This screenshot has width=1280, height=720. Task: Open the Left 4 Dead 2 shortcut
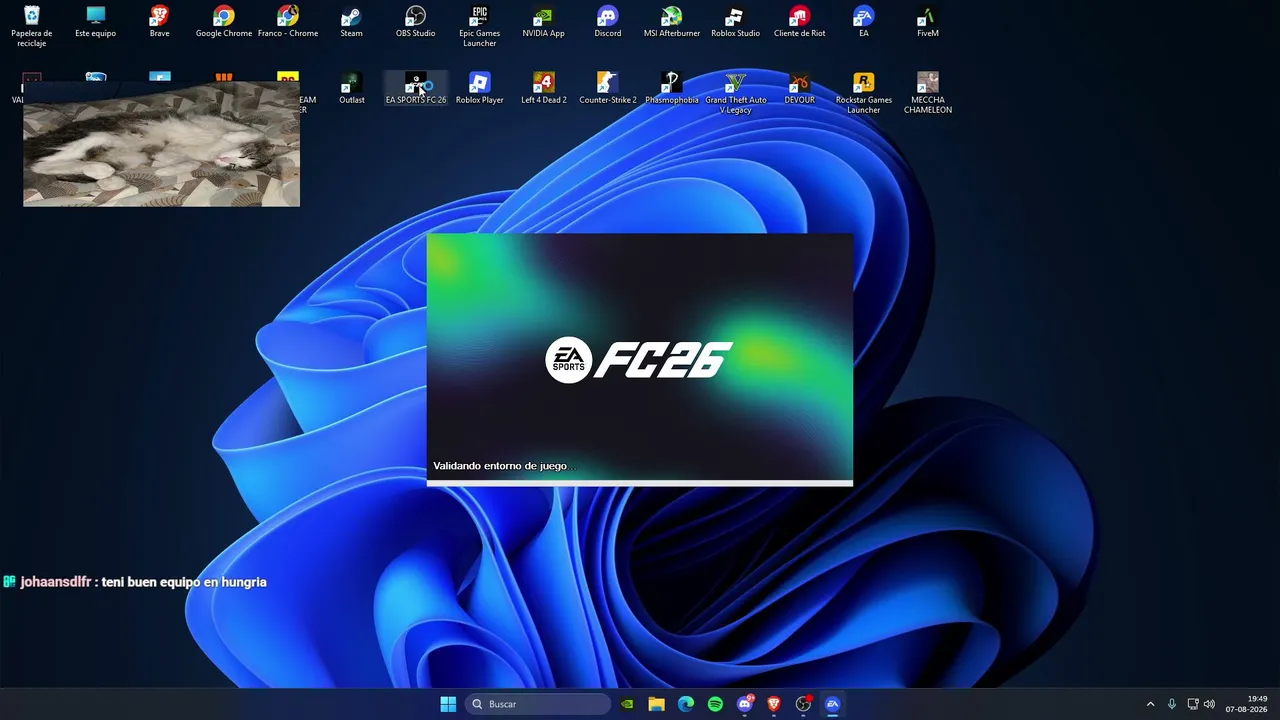(544, 88)
